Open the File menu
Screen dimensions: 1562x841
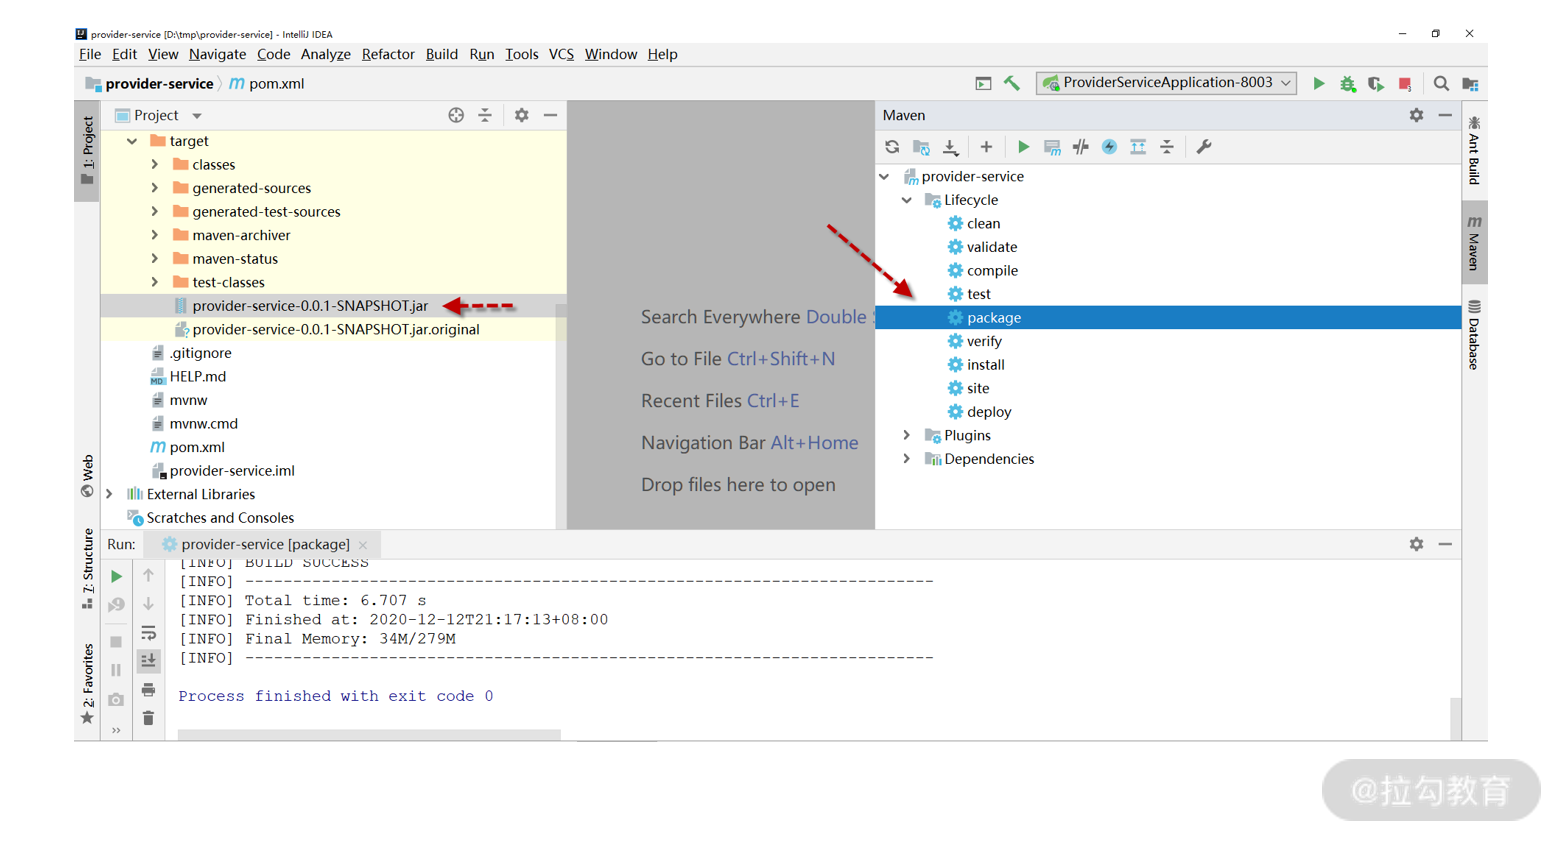tap(90, 55)
